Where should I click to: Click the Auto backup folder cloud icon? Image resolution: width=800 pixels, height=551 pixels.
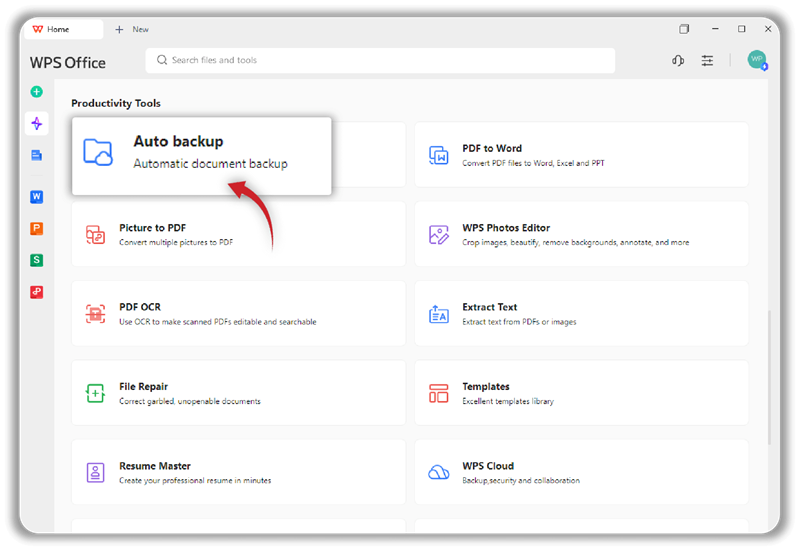(x=98, y=152)
